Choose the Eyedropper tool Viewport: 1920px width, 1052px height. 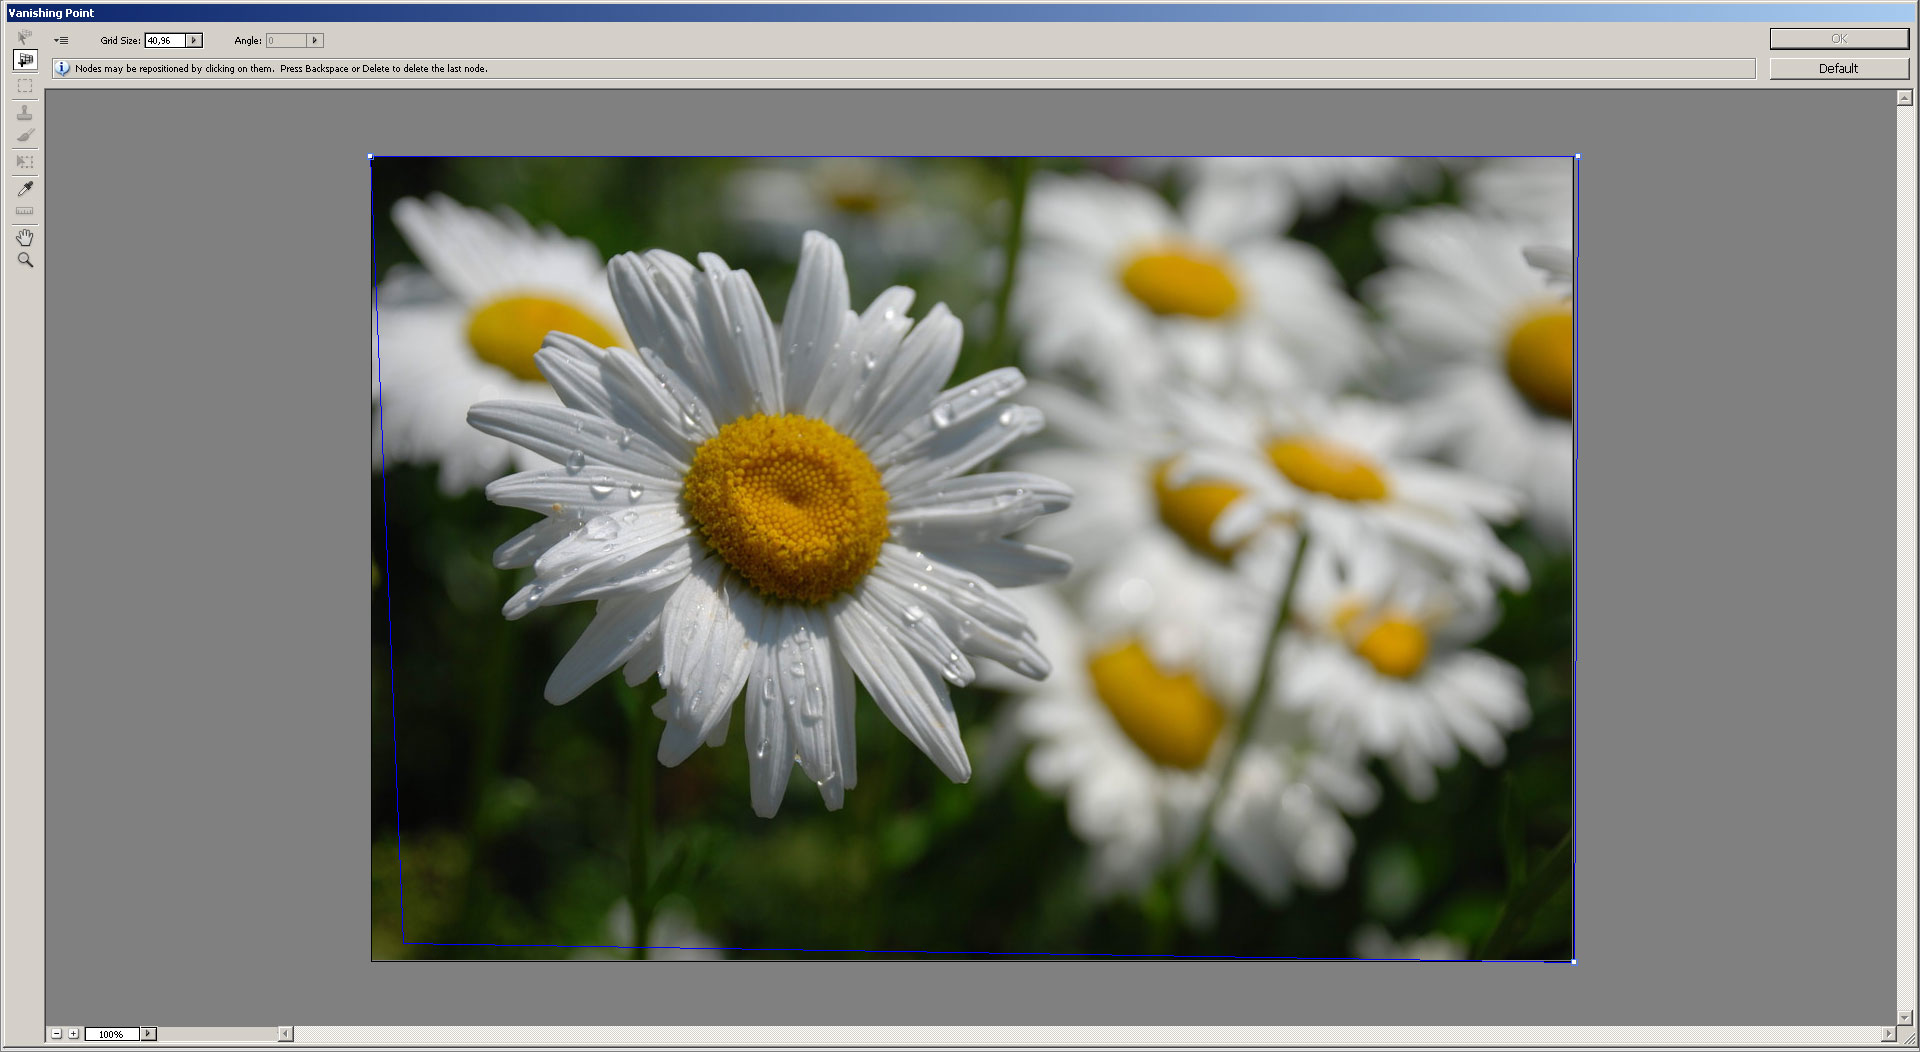25,188
